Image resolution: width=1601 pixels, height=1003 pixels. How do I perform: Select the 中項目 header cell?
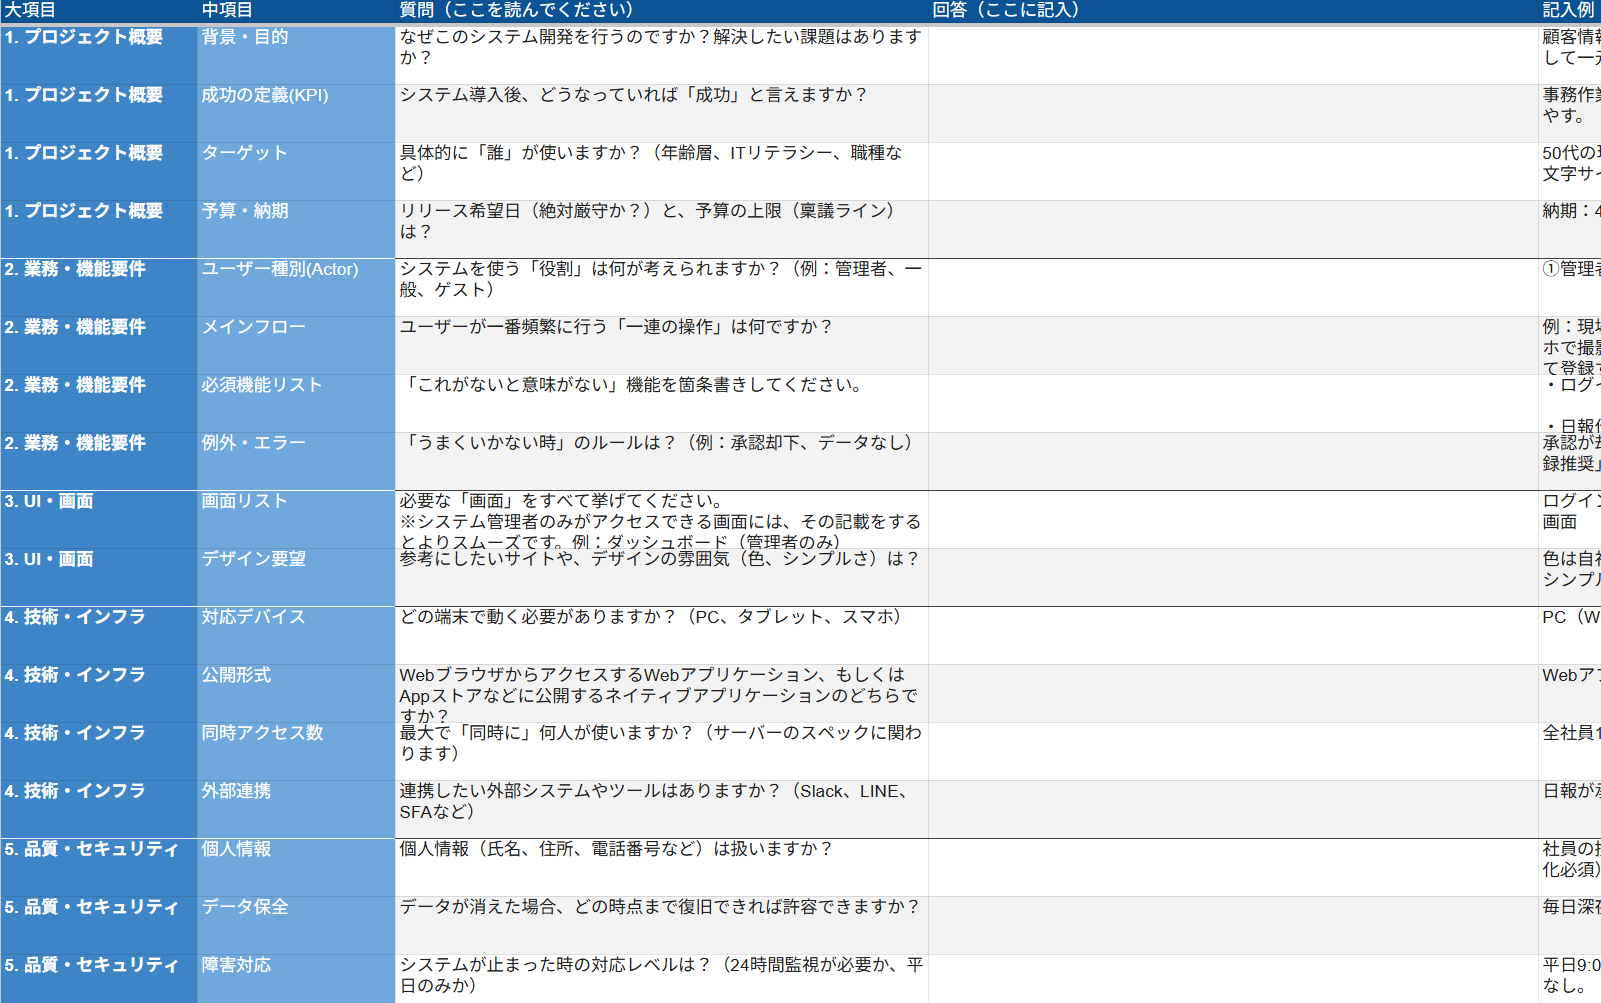point(295,10)
